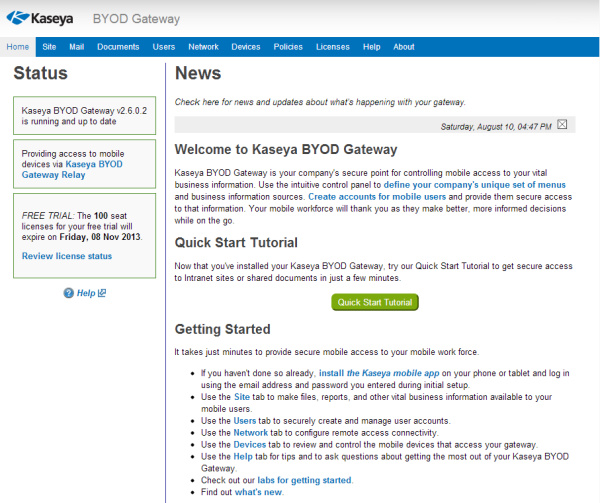600x503 pixels.
Task: Click the 'Quick Start Tutorial' section heading
Action: coord(236,243)
